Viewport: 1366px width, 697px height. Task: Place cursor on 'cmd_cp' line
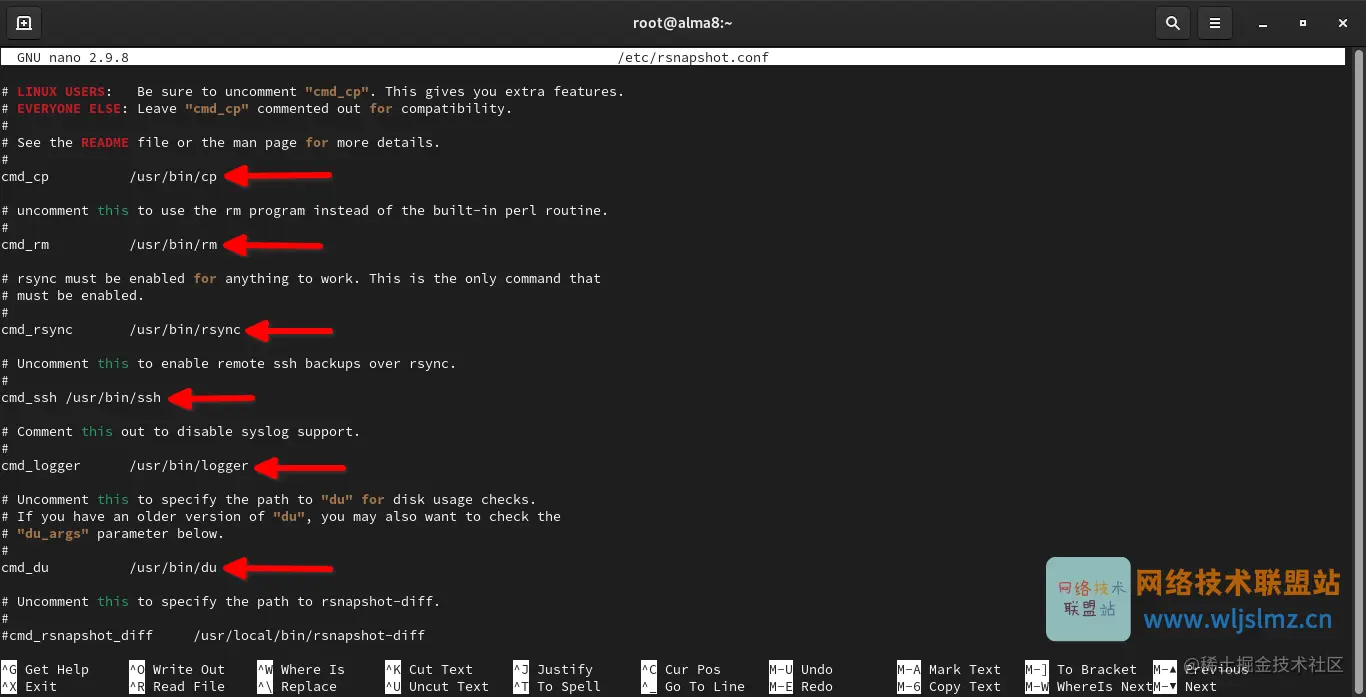coord(109,176)
